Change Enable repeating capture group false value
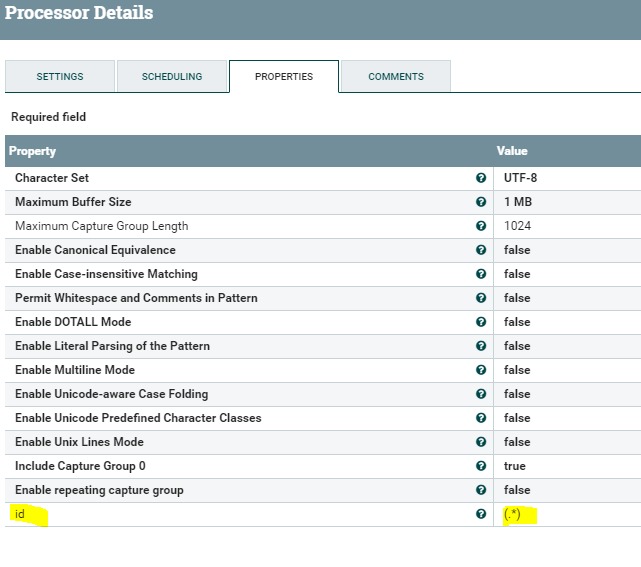Image resolution: width=641 pixels, height=567 pixels. 517,490
